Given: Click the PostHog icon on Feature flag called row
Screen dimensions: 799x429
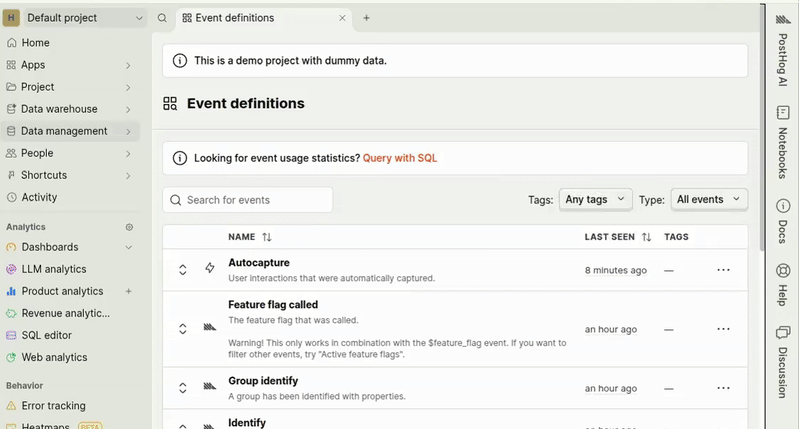Looking at the screenshot, I should pos(209,327).
